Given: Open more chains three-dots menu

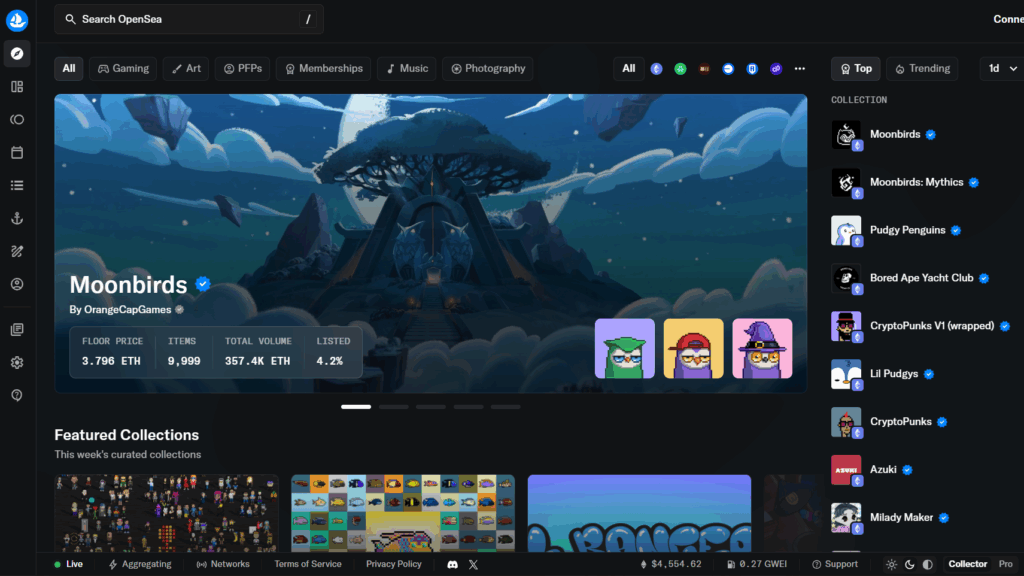Looking at the screenshot, I should pyautogui.click(x=799, y=69).
